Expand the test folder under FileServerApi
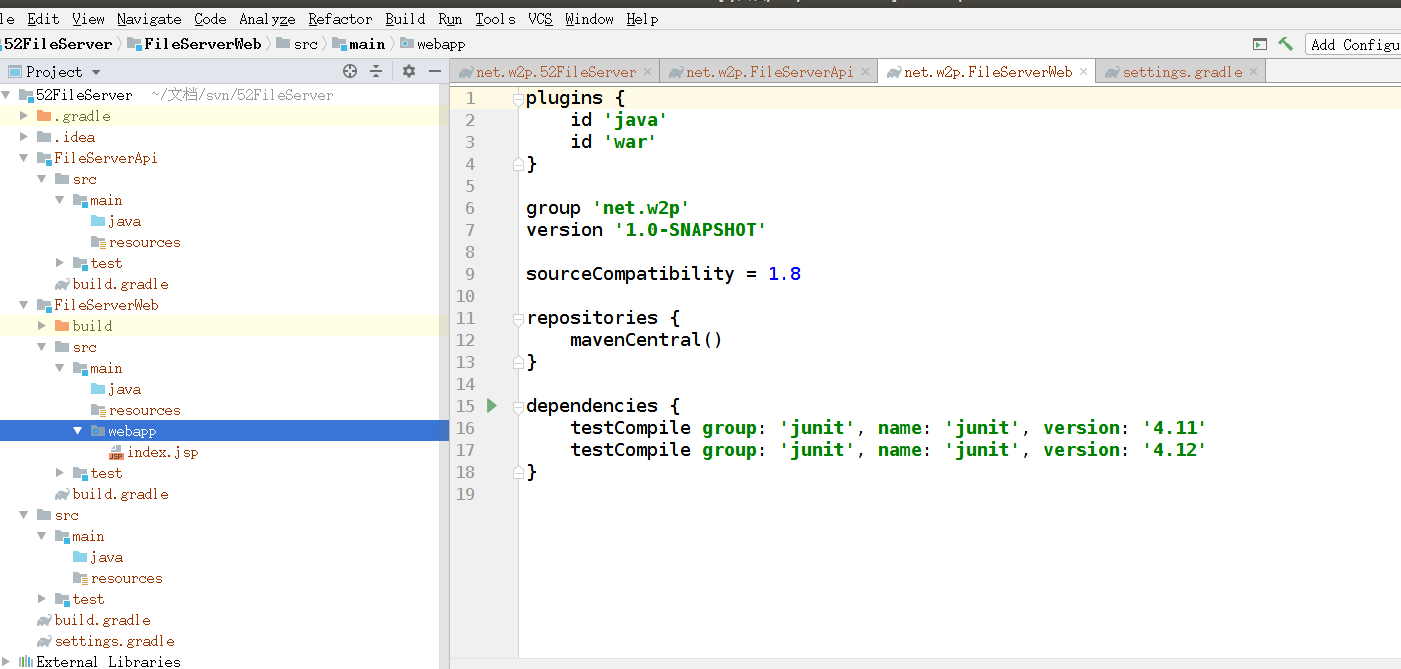The image size is (1401, 669). pyautogui.click(x=59, y=262)
